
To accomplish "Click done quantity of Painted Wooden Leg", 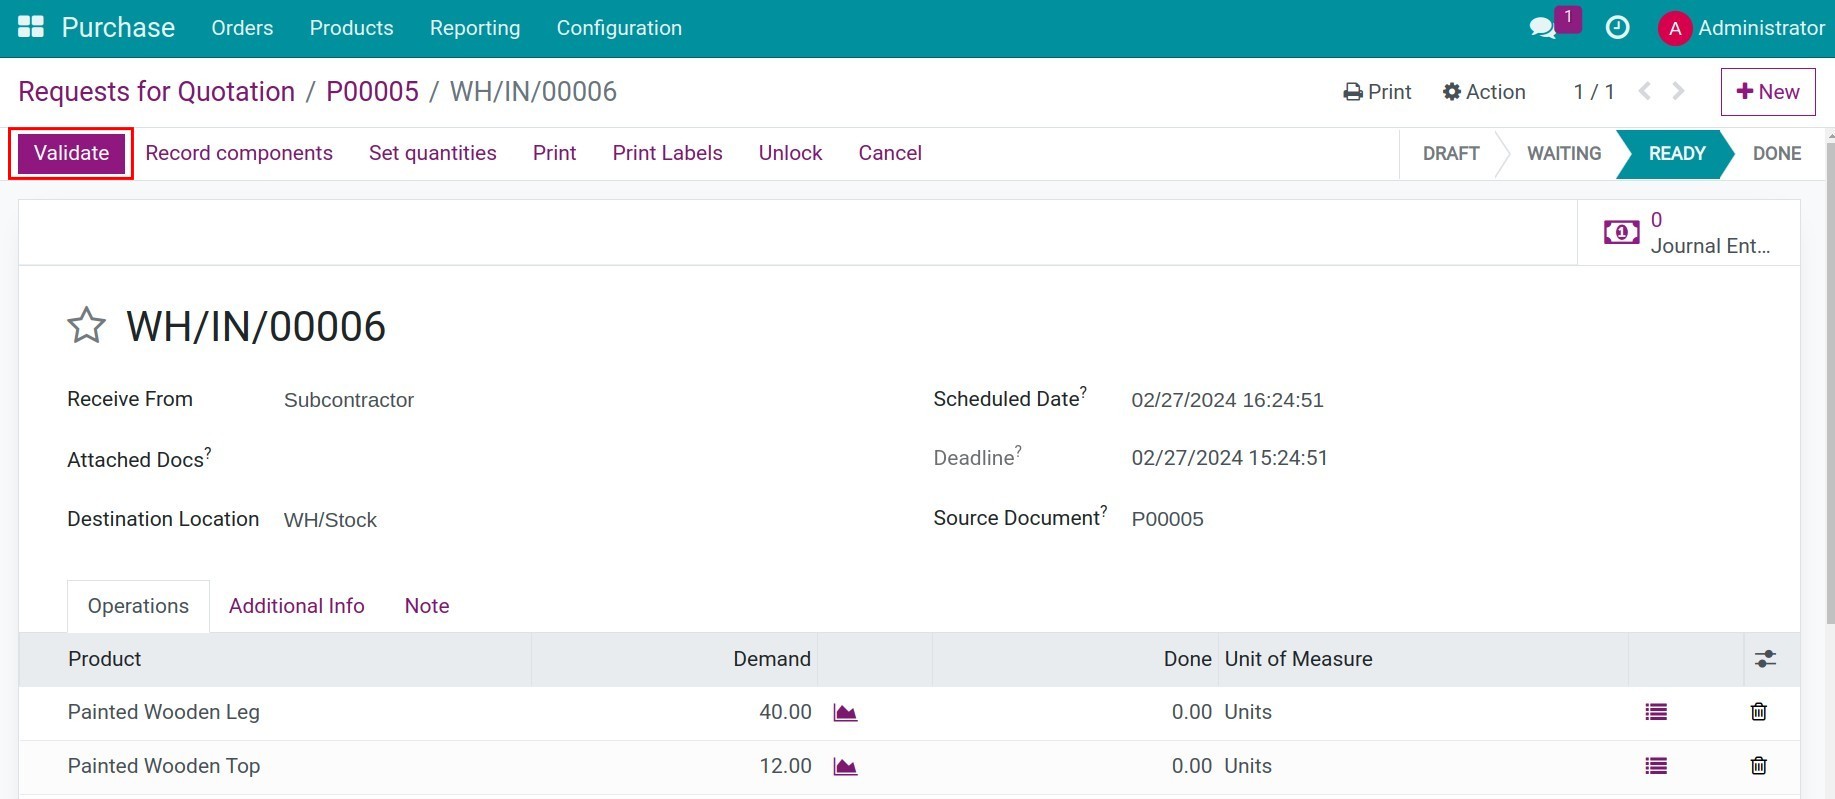I will point(1191,712).
